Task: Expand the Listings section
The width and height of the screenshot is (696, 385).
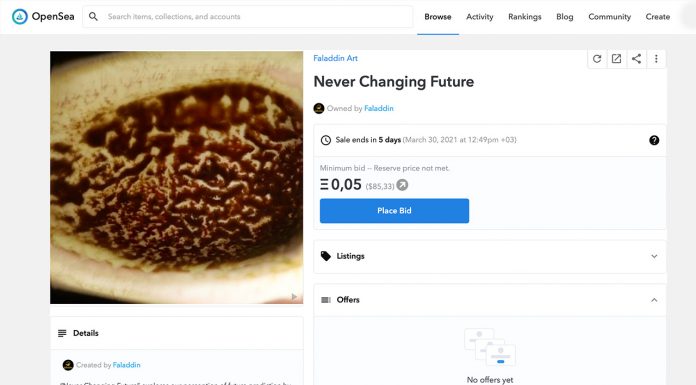Action: 490,256
